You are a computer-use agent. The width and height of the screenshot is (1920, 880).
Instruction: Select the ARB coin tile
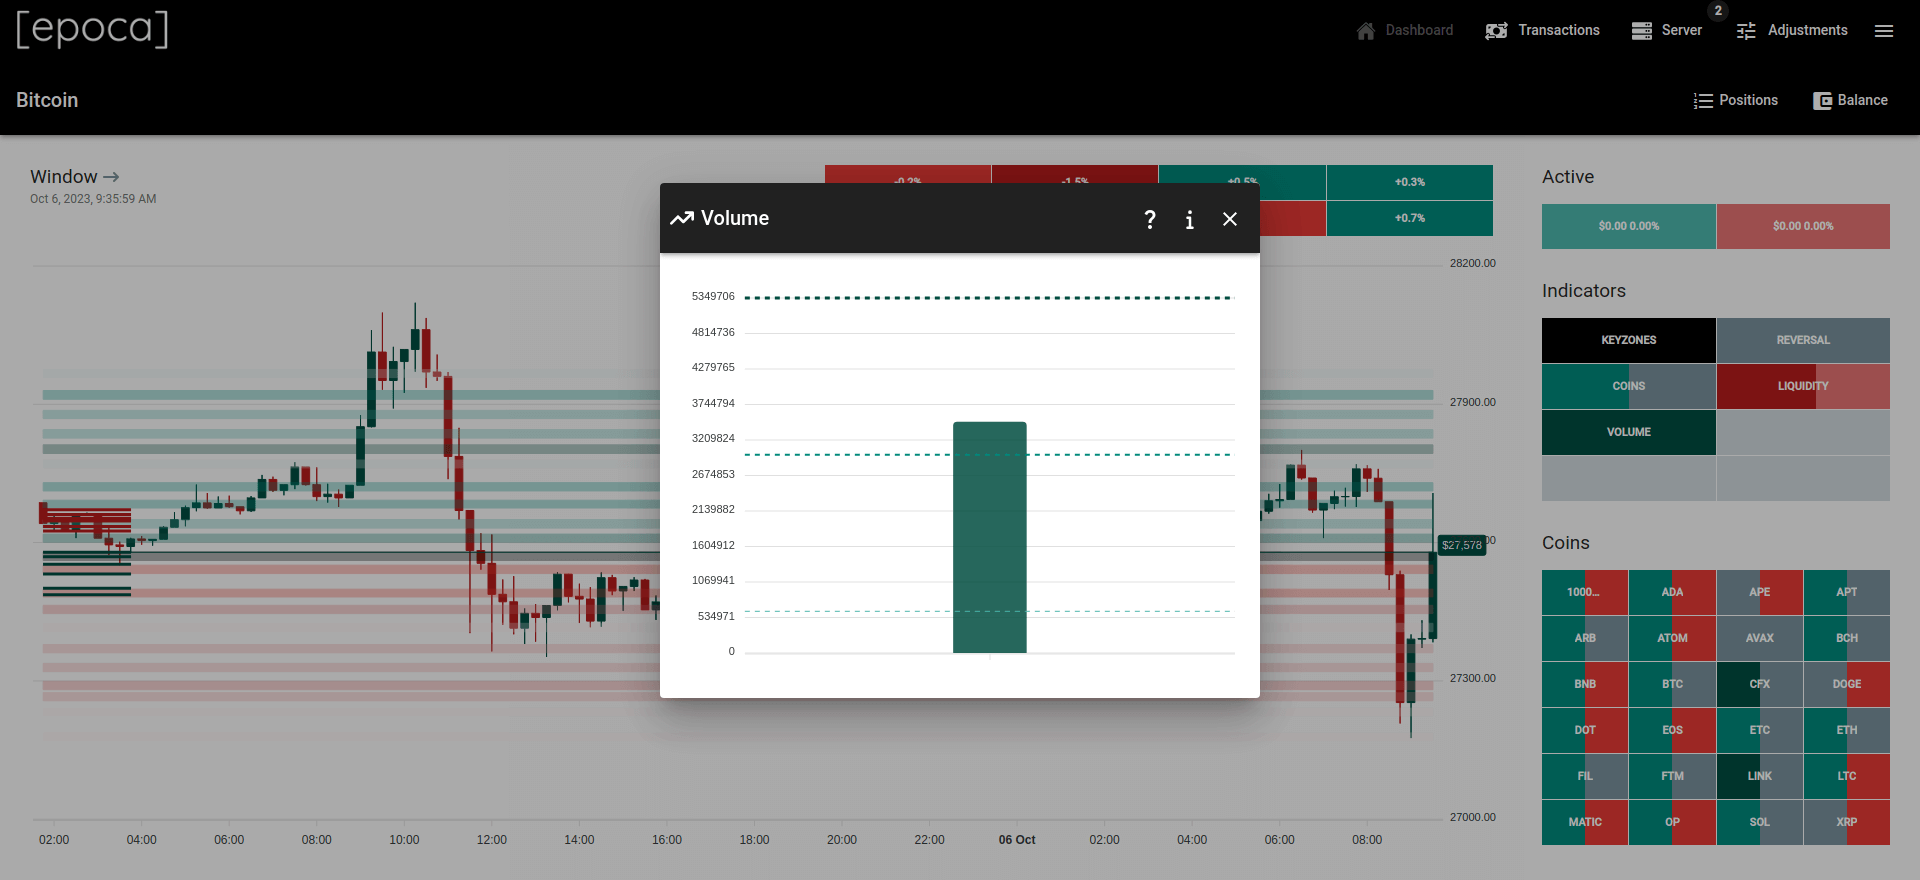coord(1585,639)
